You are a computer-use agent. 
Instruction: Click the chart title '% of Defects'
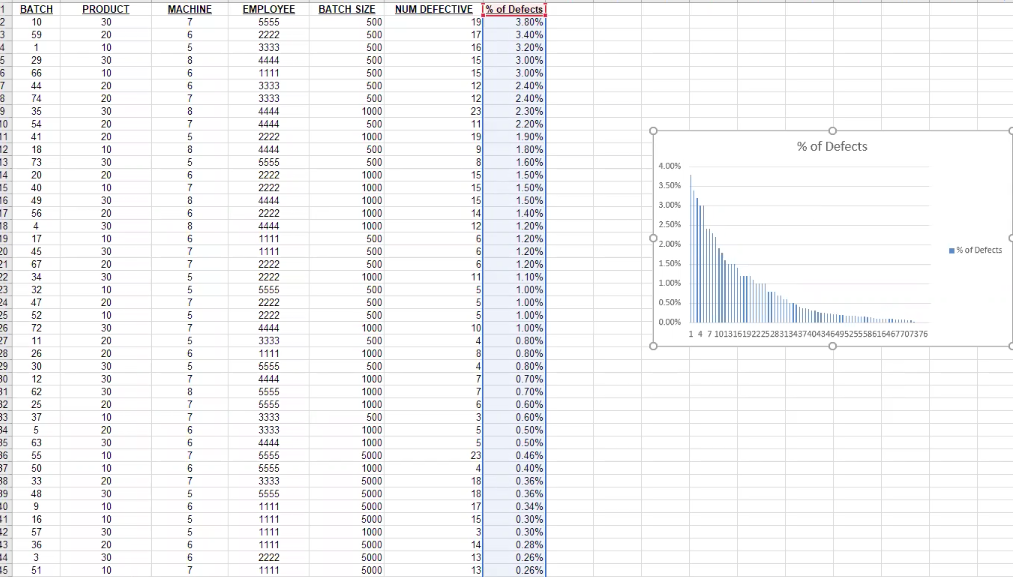pyautogui.click(x=831, y=147)
